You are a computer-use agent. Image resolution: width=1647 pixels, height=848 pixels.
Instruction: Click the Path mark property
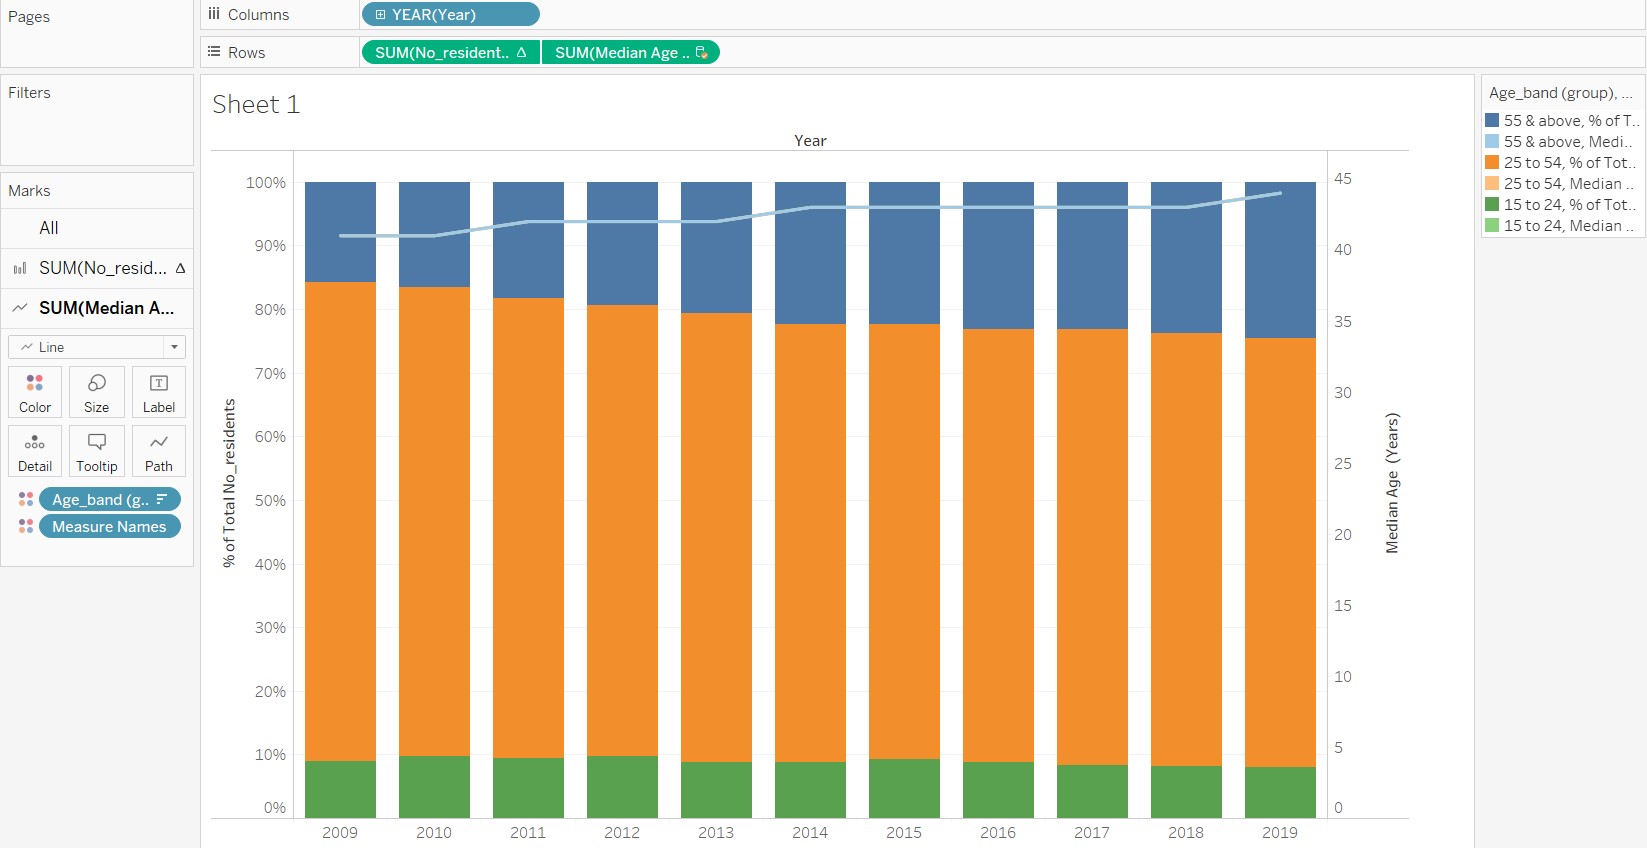pos(158,451)
